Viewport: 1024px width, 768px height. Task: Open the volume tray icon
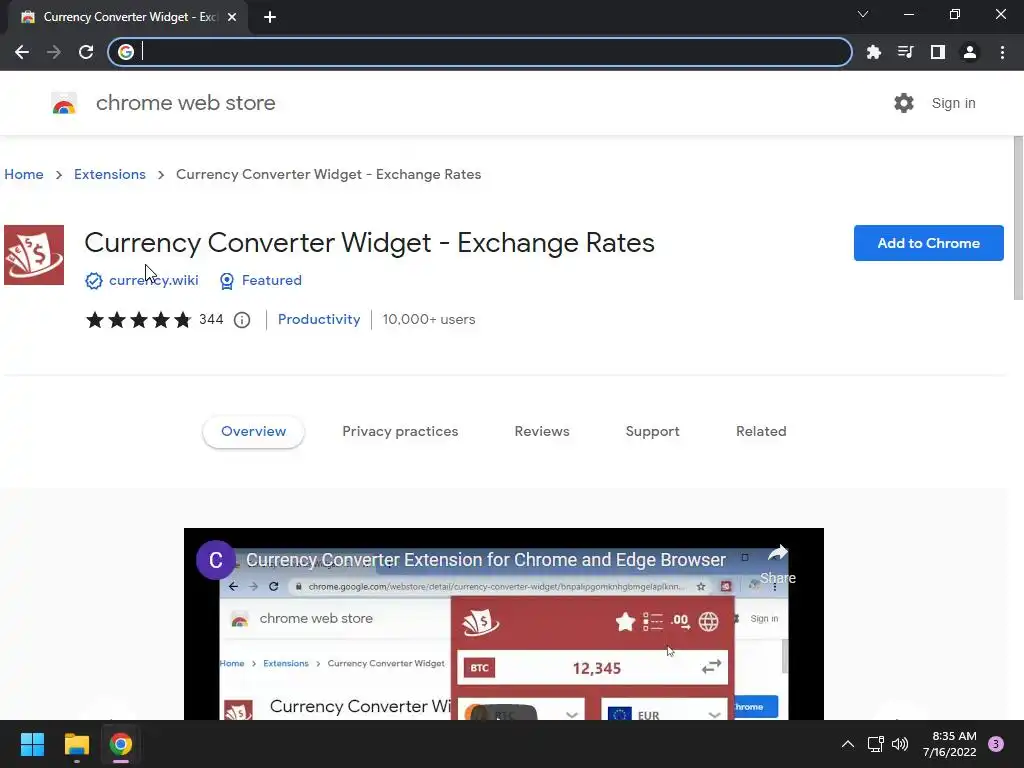901,744
